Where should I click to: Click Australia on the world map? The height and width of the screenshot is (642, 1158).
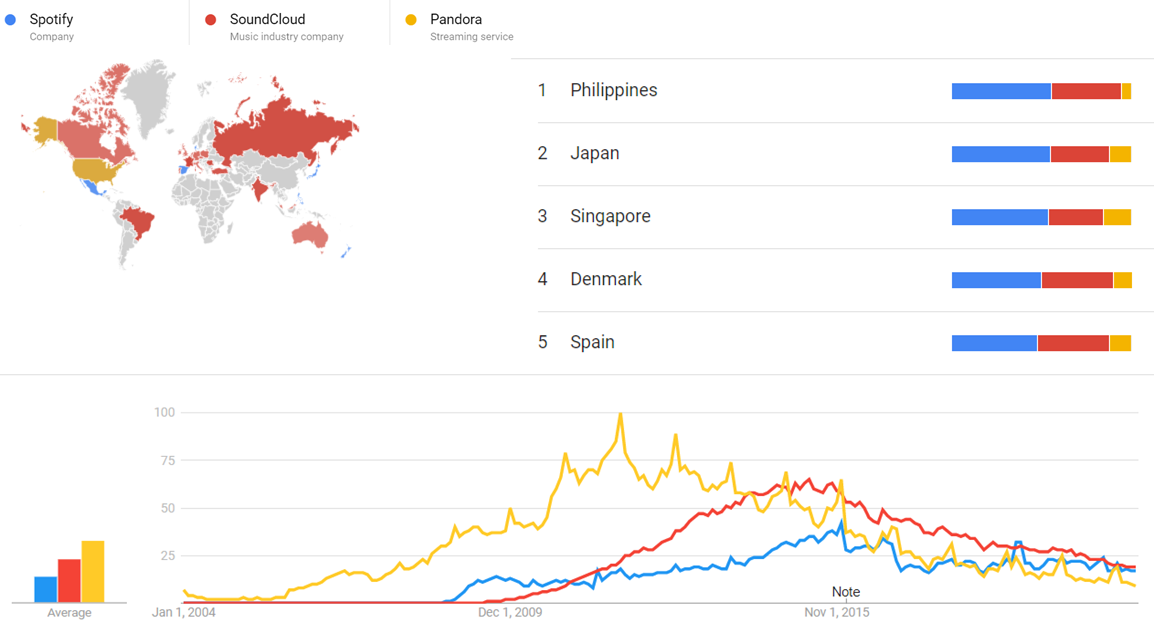click(310, 234)
